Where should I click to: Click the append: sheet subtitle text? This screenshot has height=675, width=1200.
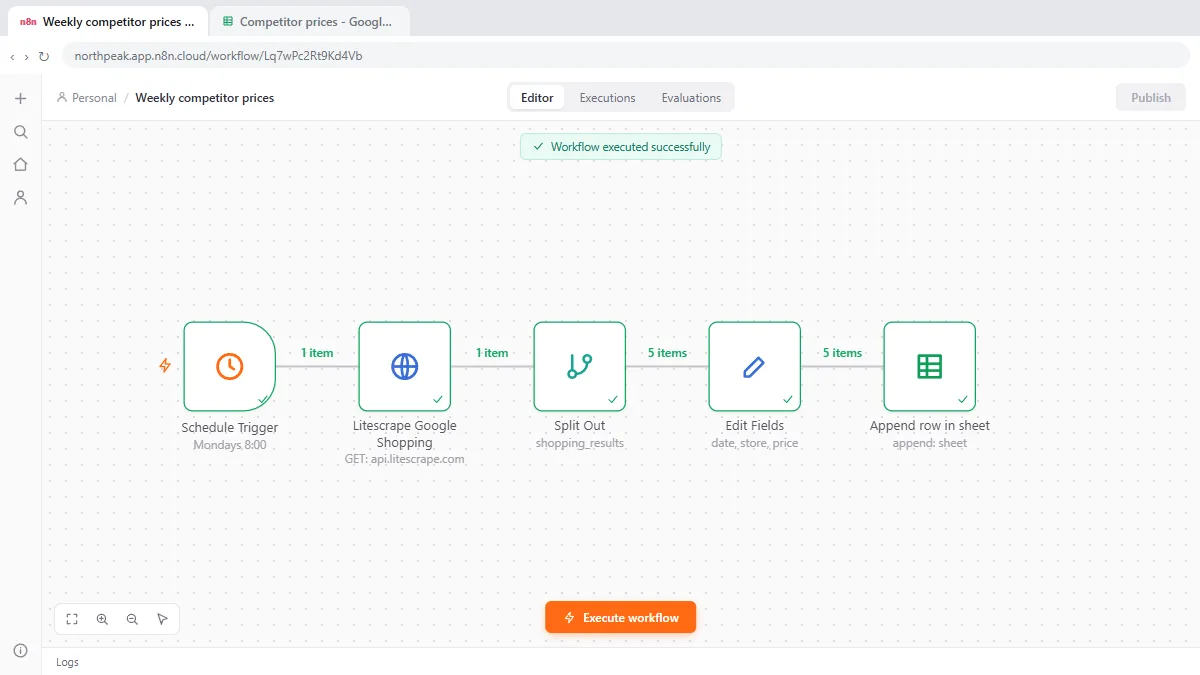(930, 443)
